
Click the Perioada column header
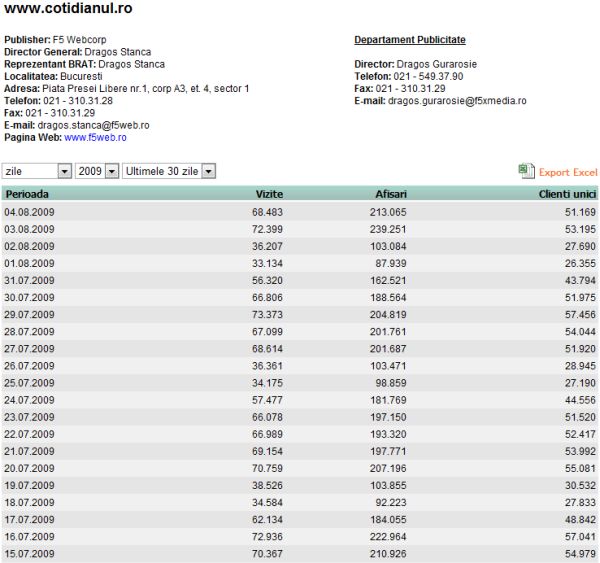(x=27, y=194)
